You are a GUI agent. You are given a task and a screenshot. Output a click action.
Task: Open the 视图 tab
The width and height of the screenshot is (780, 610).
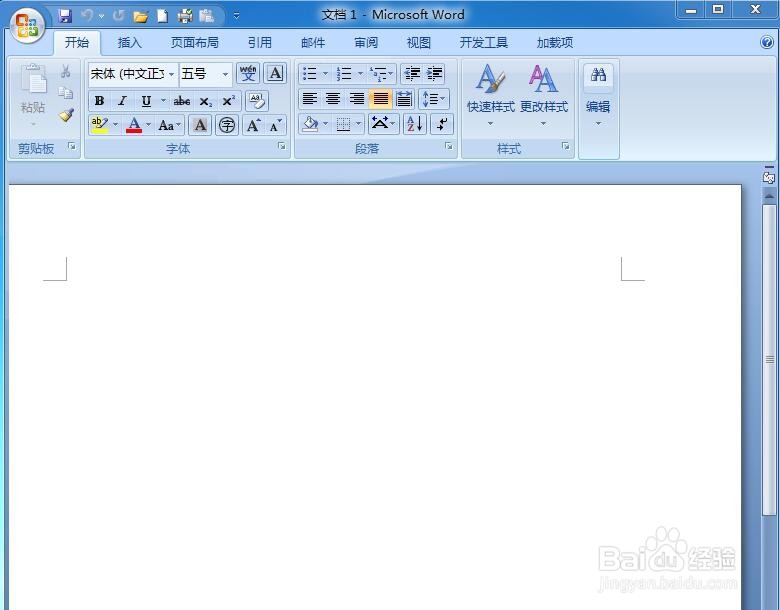point(418,43)
